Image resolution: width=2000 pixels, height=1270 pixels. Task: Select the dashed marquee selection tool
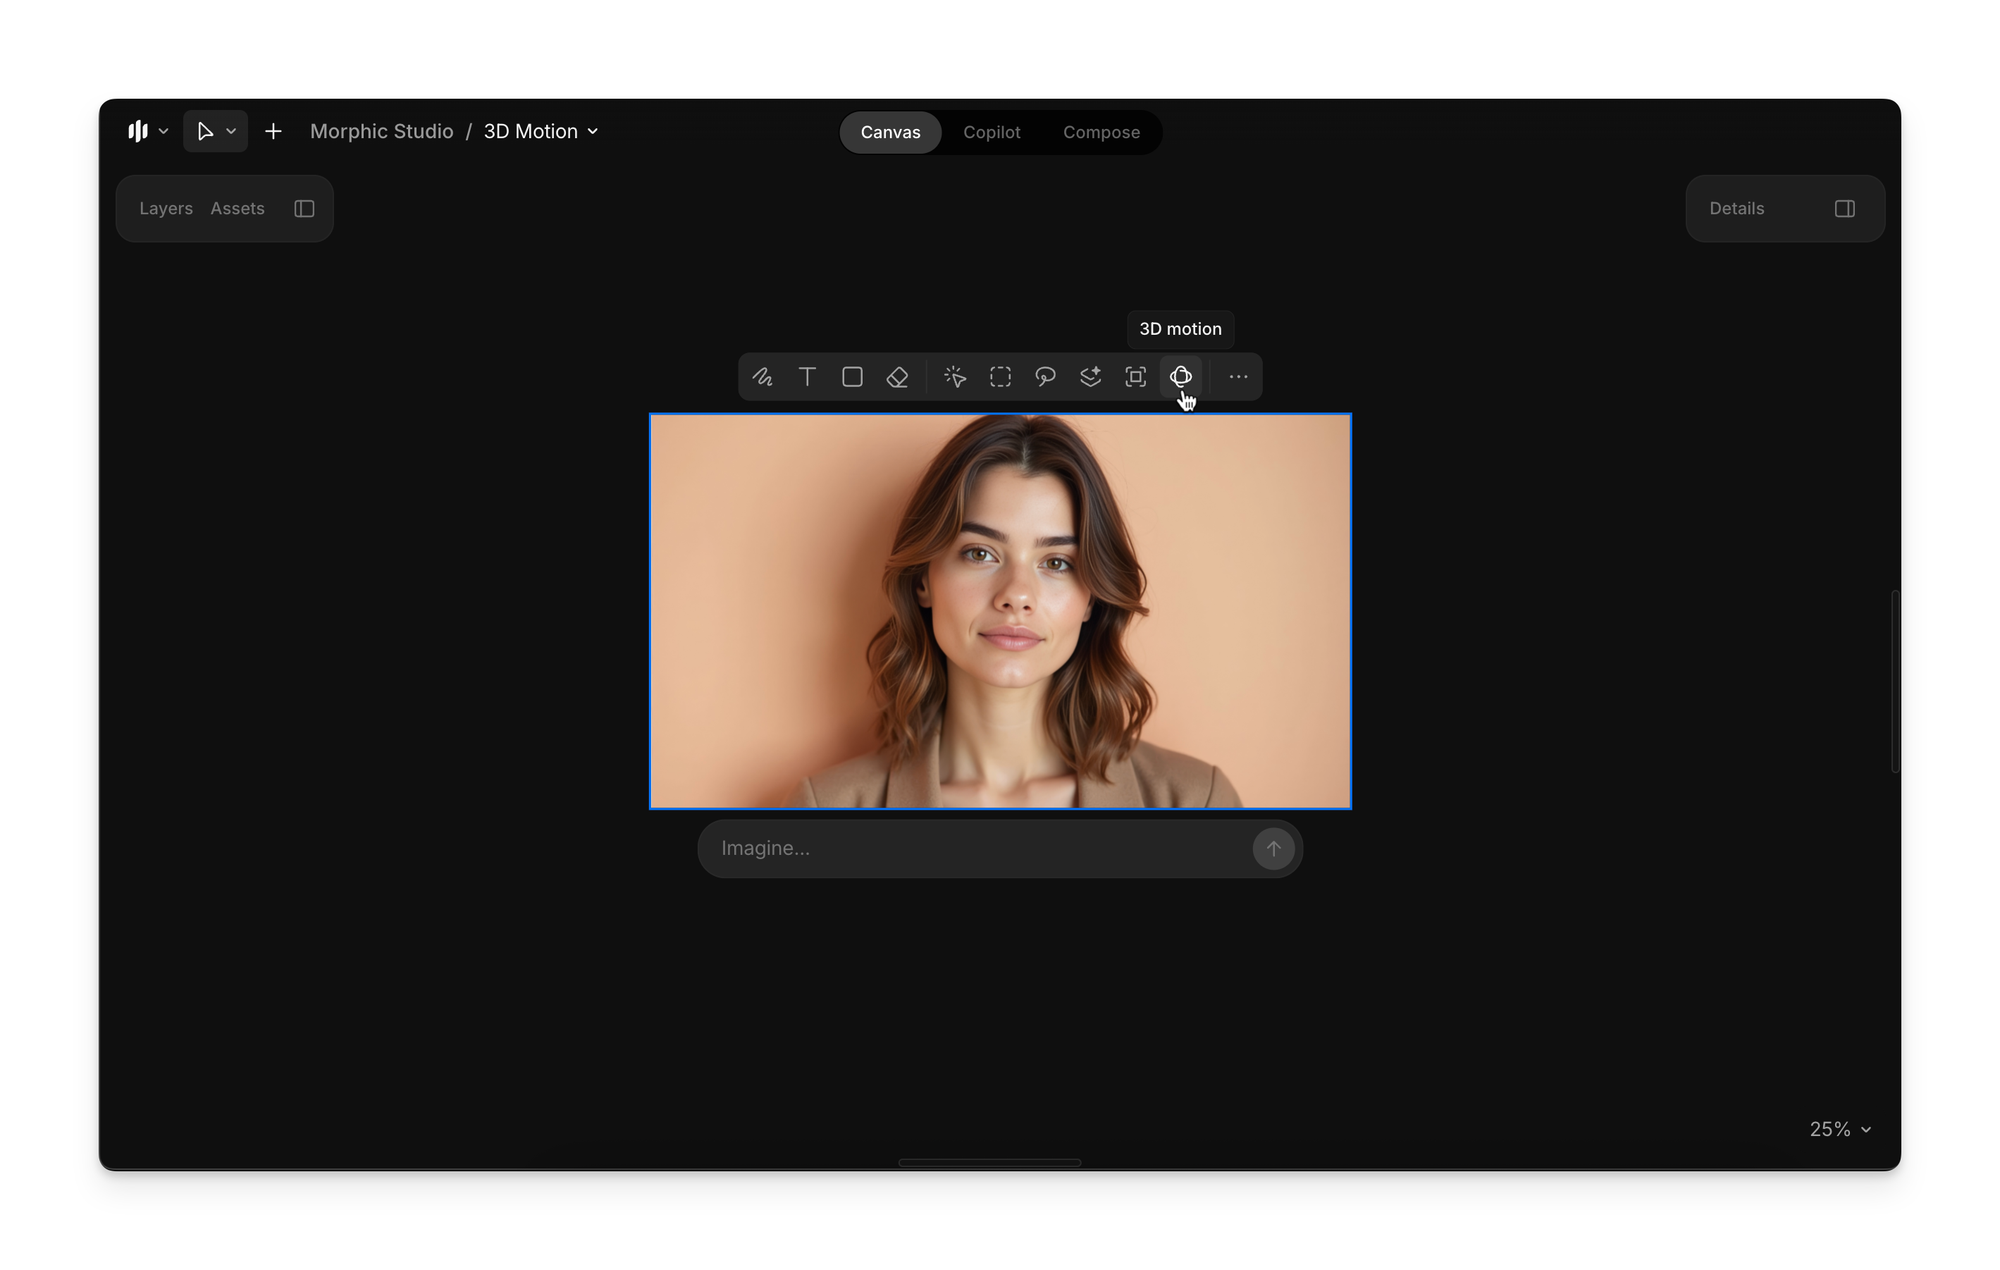coord(1000,377)
